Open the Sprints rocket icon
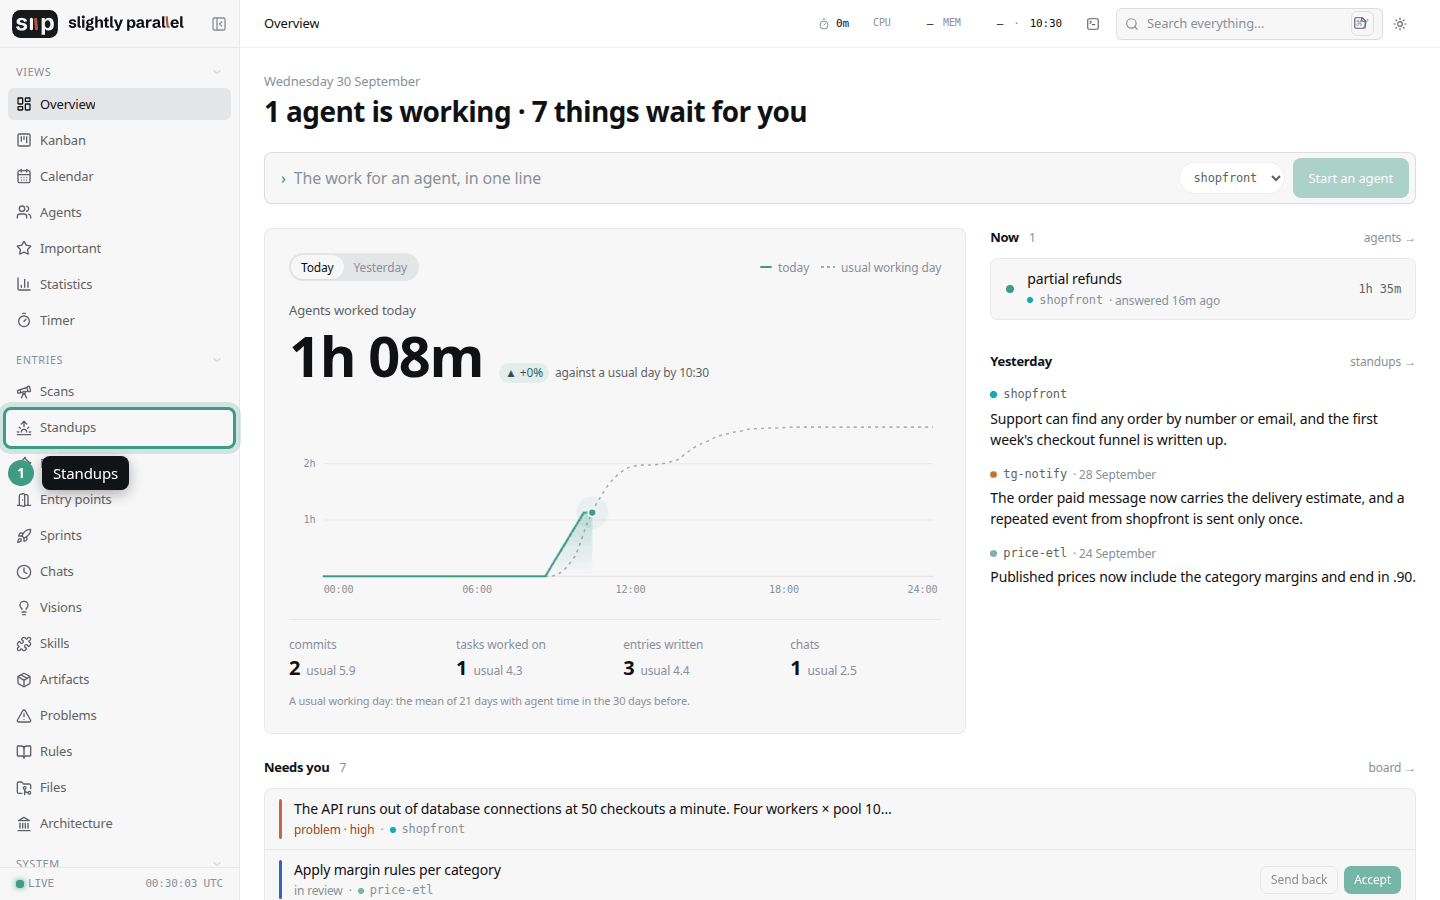The width and height of the screenshot is (1440, 900). pyautogui.click(x=24, y=535)
